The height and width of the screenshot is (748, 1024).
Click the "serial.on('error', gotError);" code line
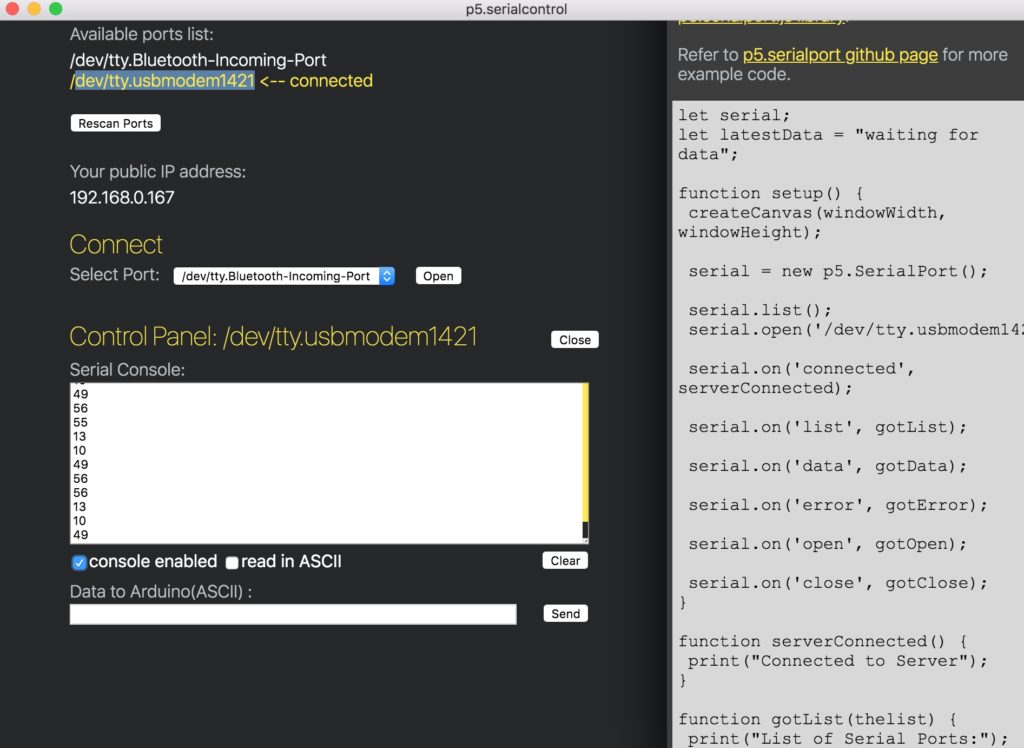(838, 505)
